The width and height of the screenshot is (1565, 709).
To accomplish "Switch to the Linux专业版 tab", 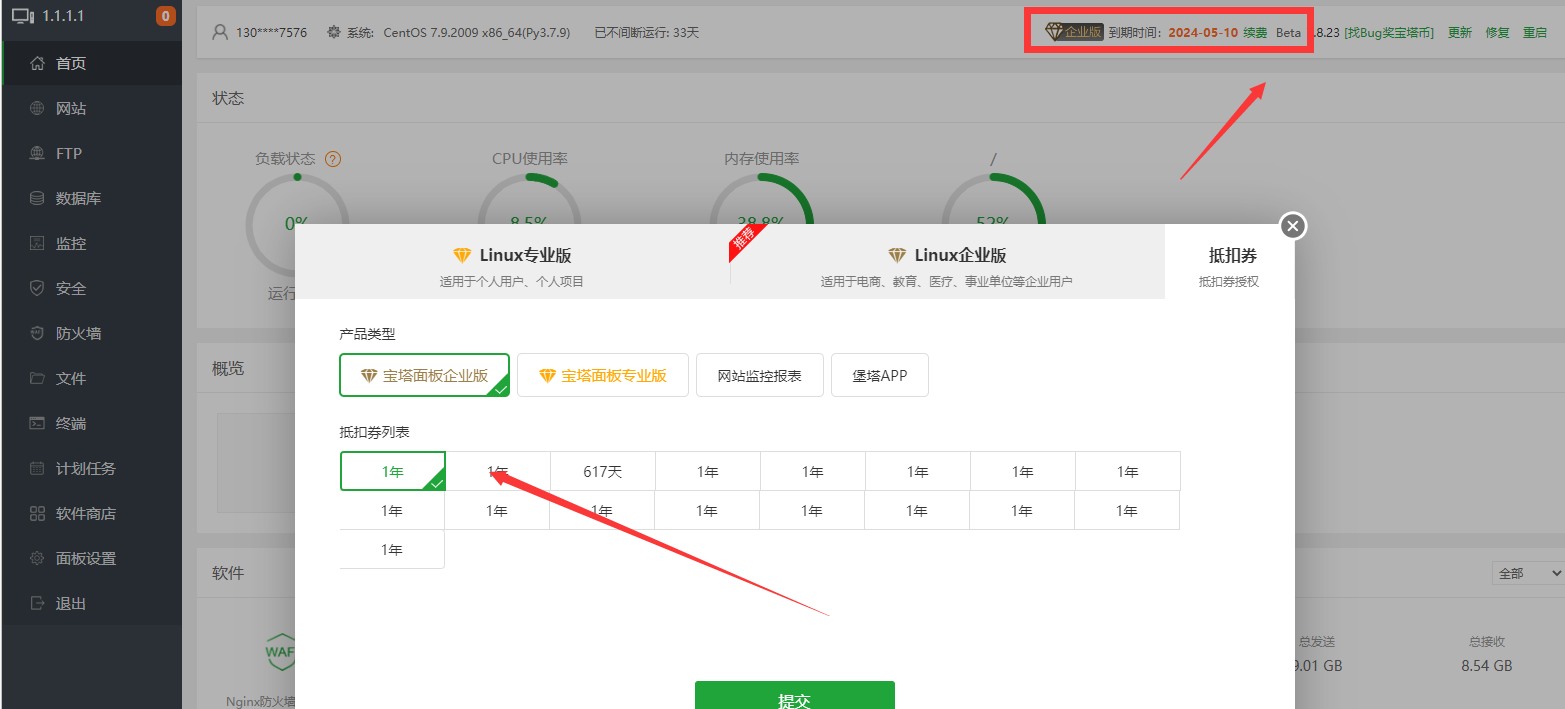I will [512, 262].
